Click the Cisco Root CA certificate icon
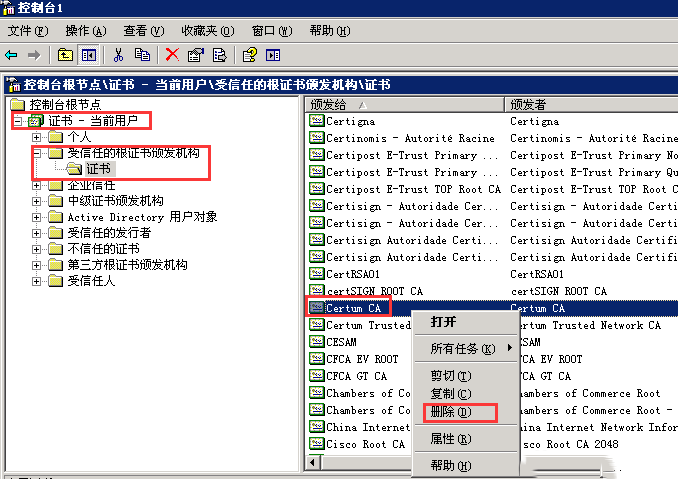678x479 pixels. [x=317, y=444]
